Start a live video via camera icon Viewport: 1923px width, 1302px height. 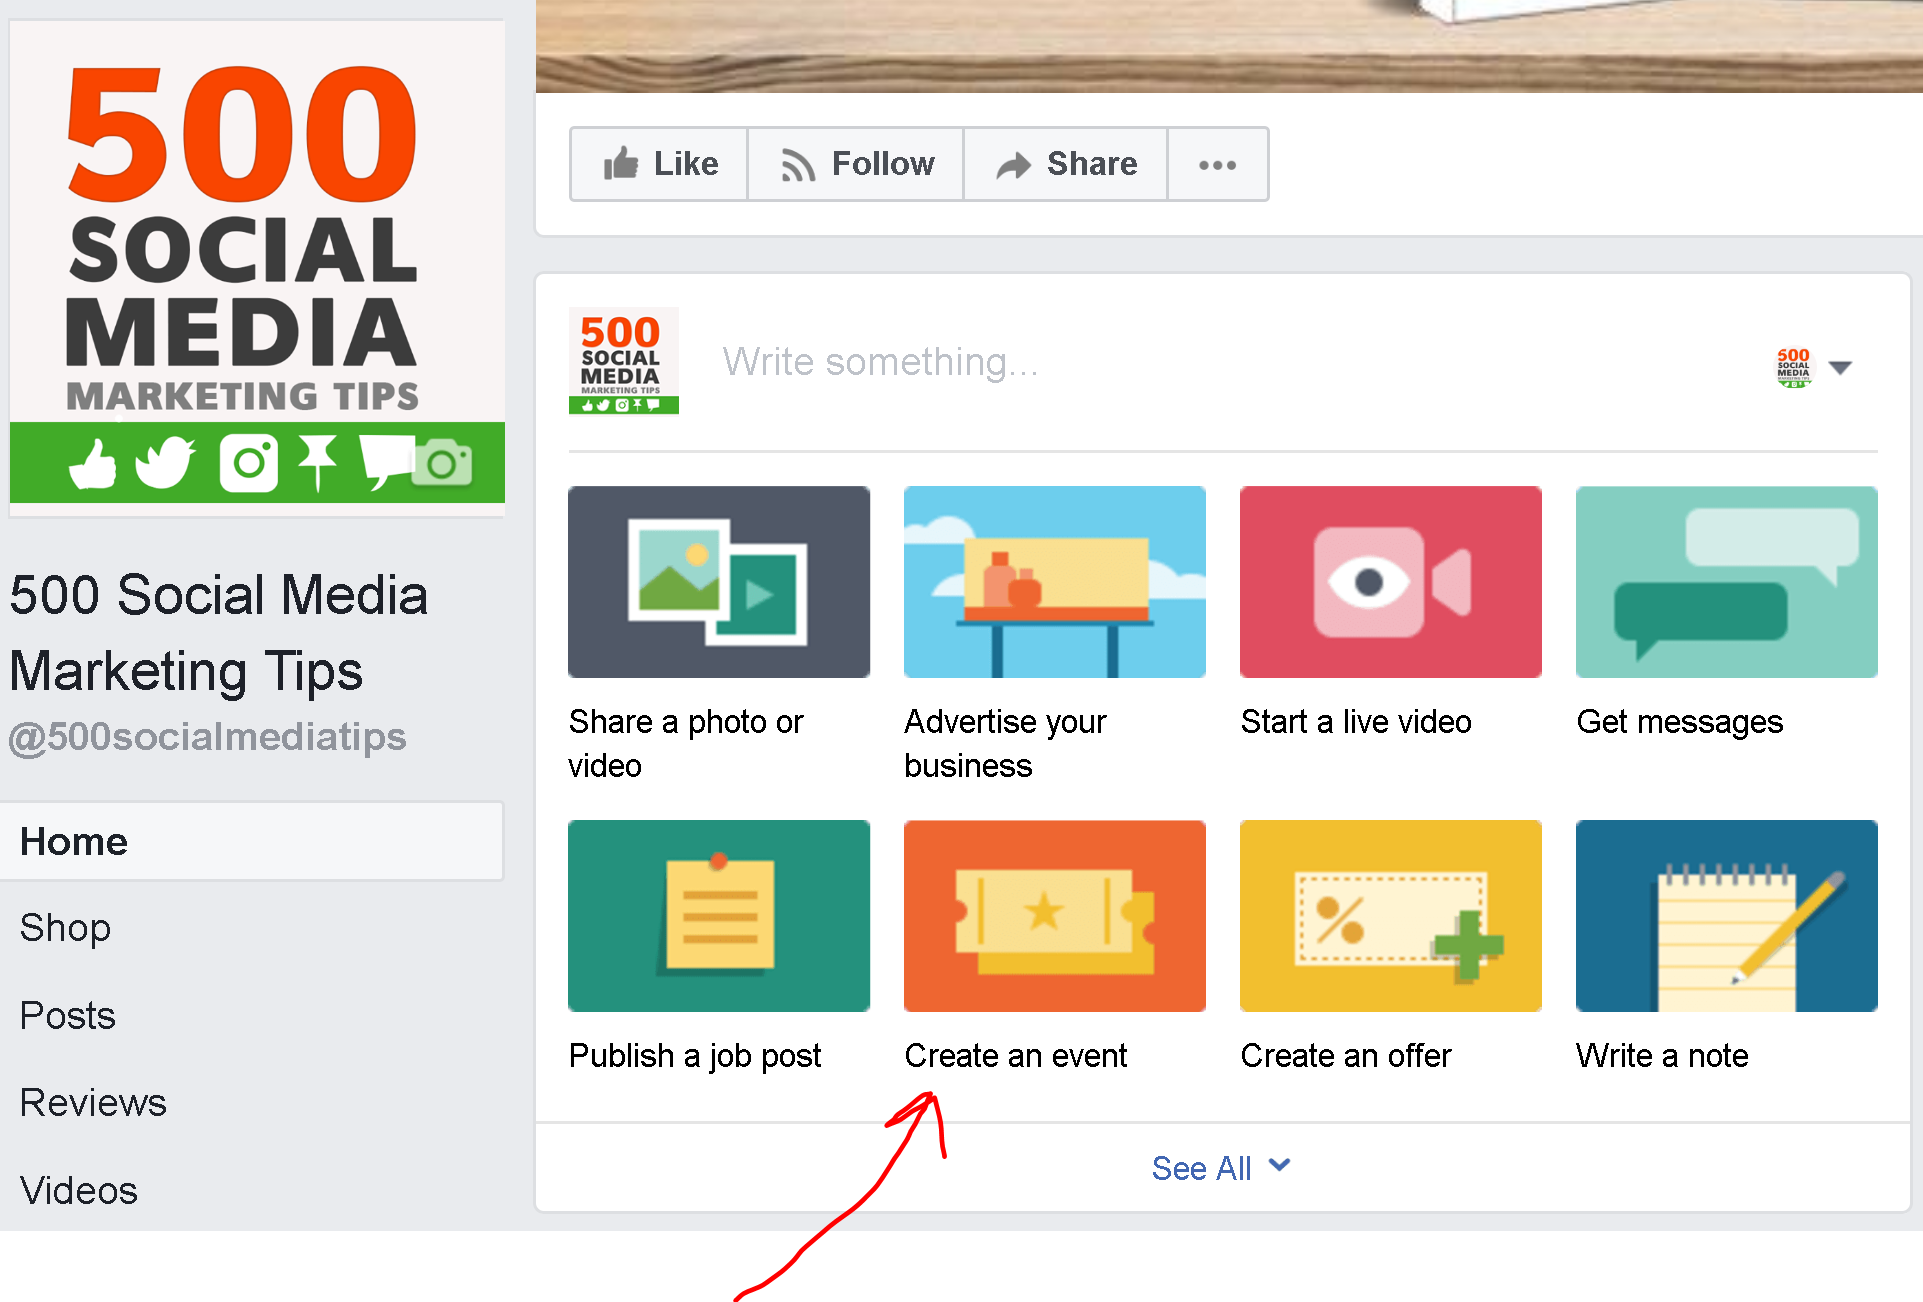click(1390, 582)
